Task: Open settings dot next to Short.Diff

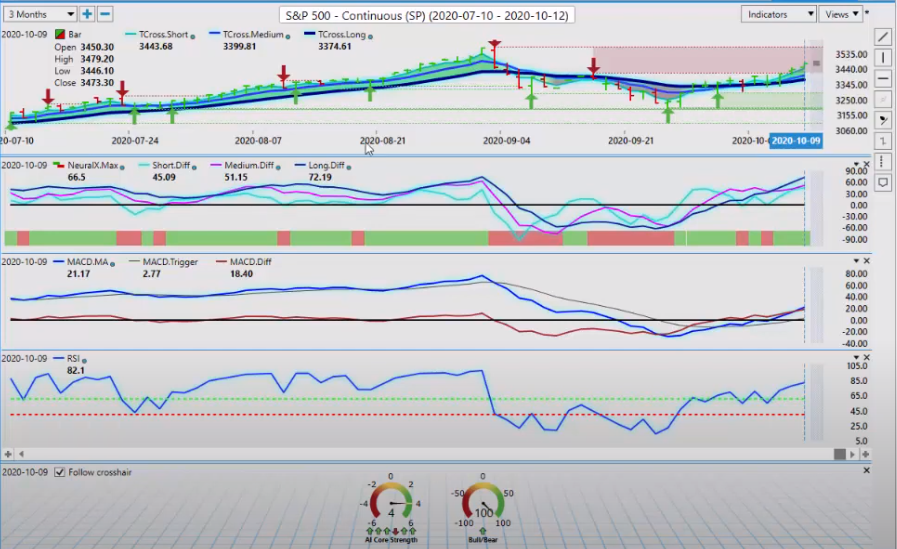Action: [195, 168]
